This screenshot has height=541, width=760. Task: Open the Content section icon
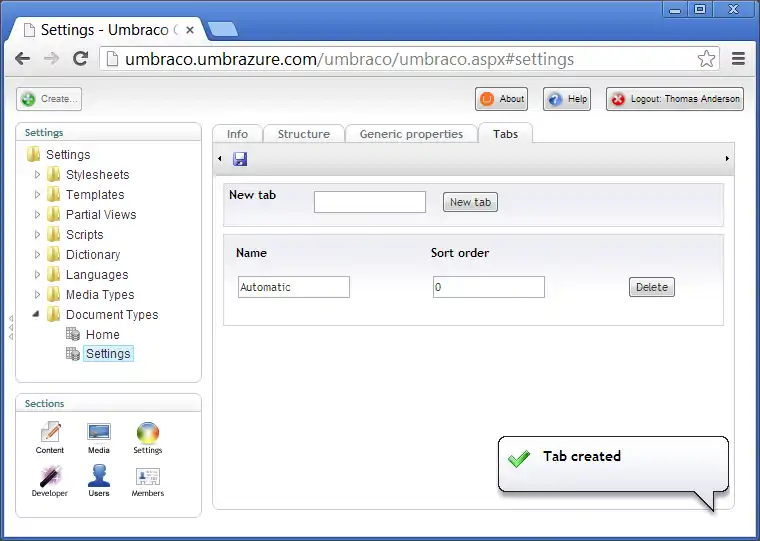50,437
